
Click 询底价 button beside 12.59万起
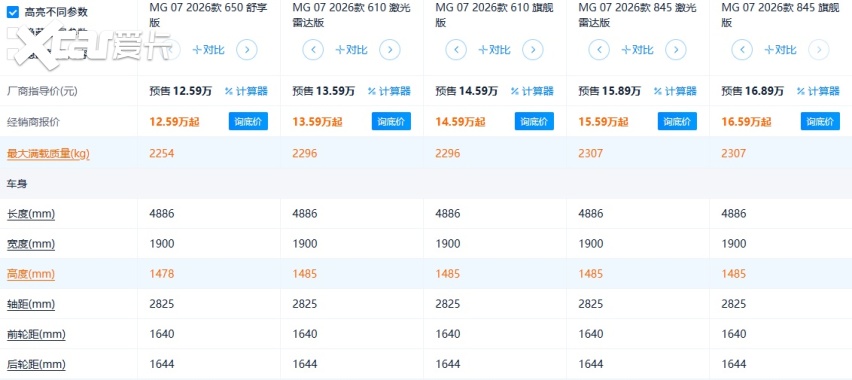pos(248,121)
